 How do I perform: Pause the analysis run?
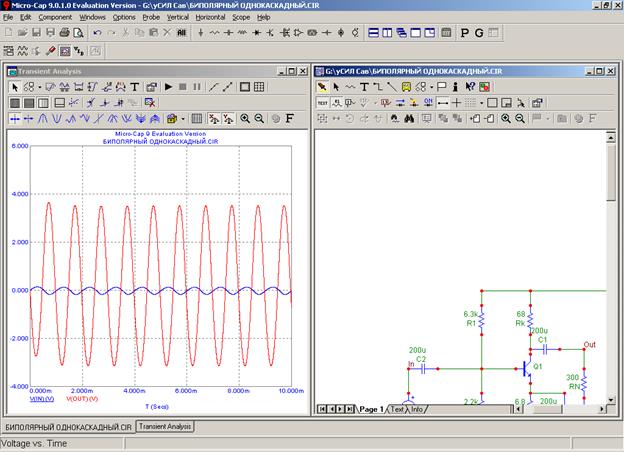tap(197, 87)
